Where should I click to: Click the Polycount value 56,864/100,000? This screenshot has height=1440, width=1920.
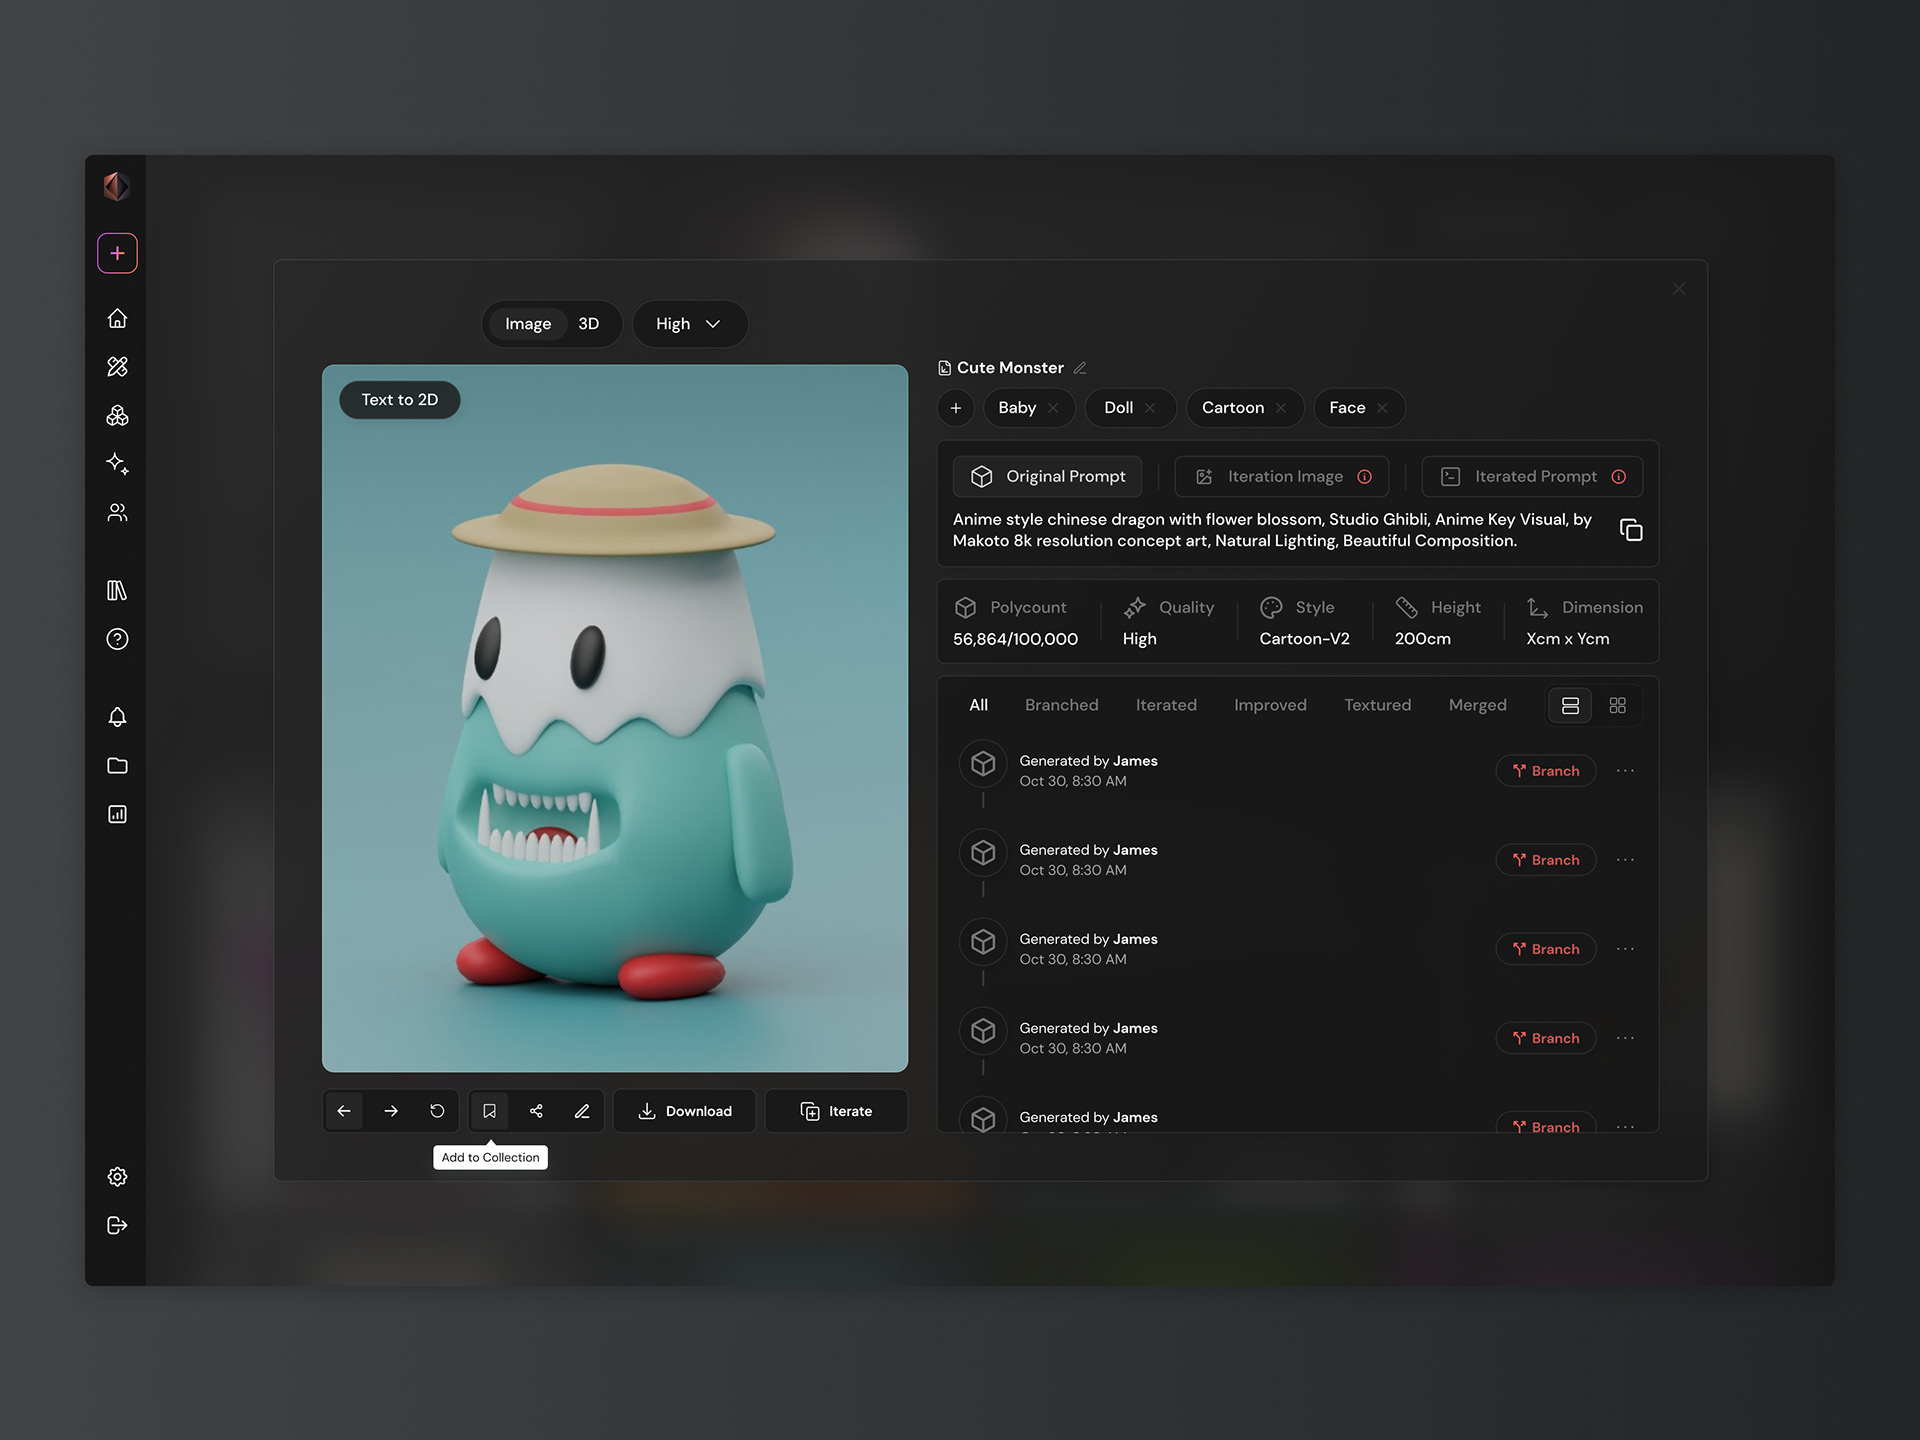[1015, 639]
